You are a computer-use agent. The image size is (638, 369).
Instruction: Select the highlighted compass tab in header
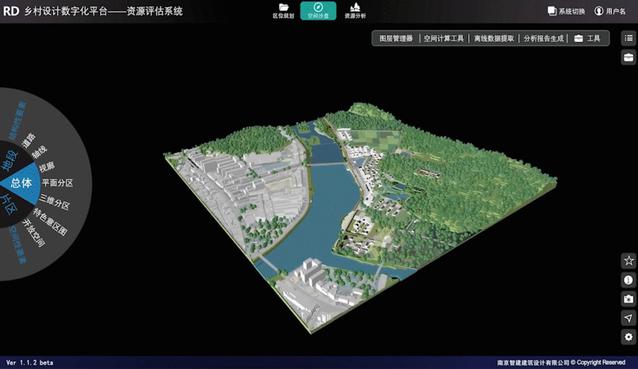pos(318,11)
